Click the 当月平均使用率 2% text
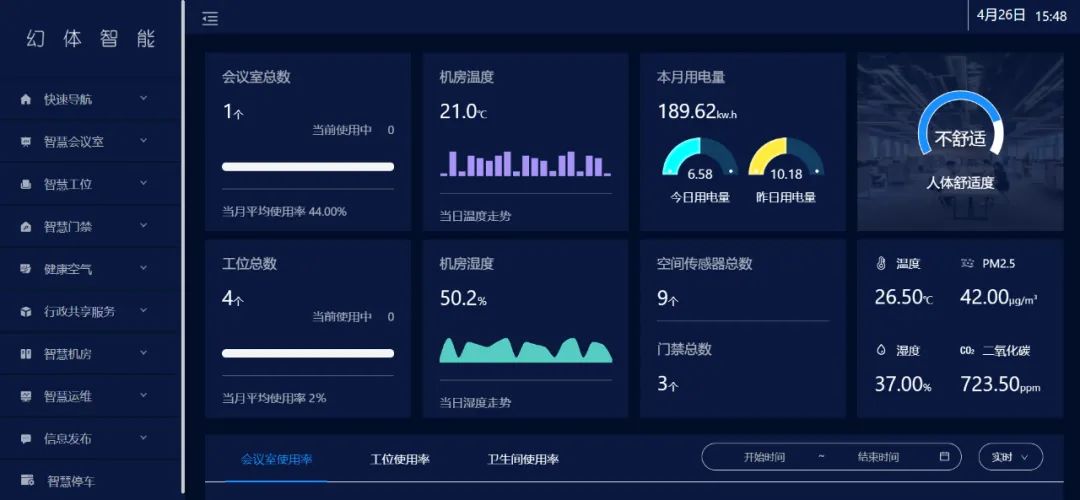 pos(273,398)
